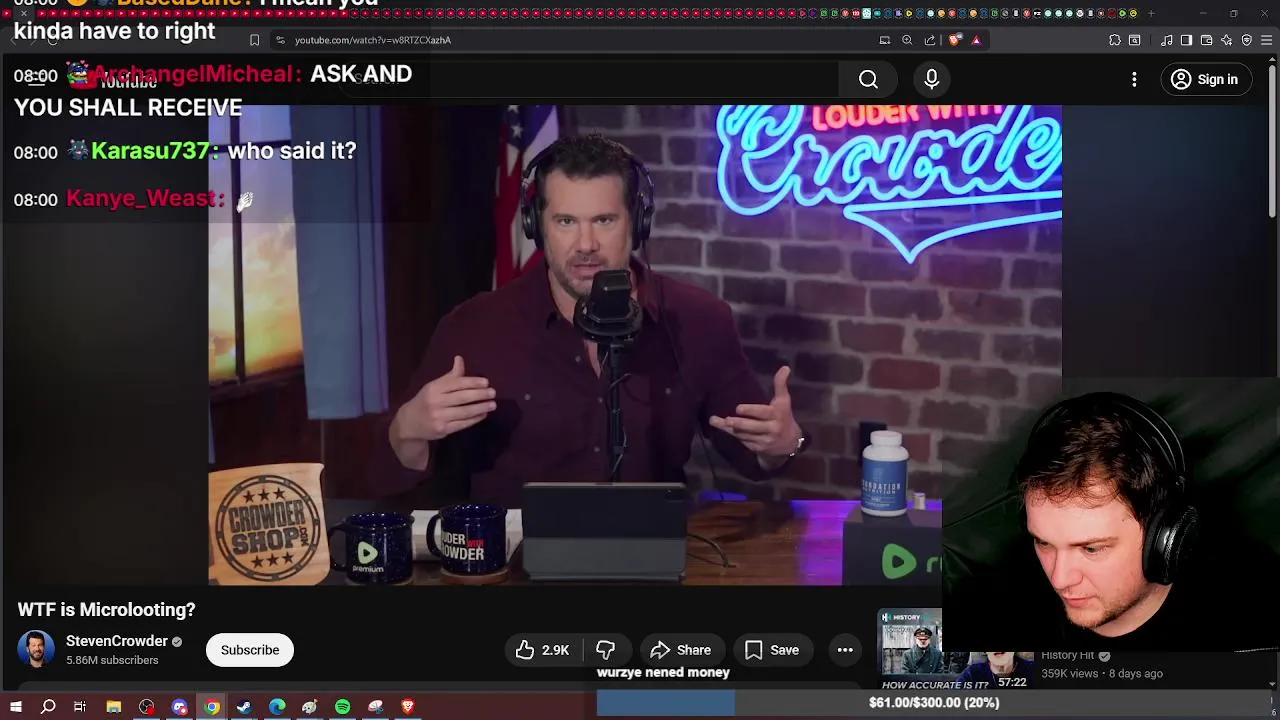This screenshot has height=720, width=1280.
Task: Click the install/cast screen icon in address bar
Action: 884,40
